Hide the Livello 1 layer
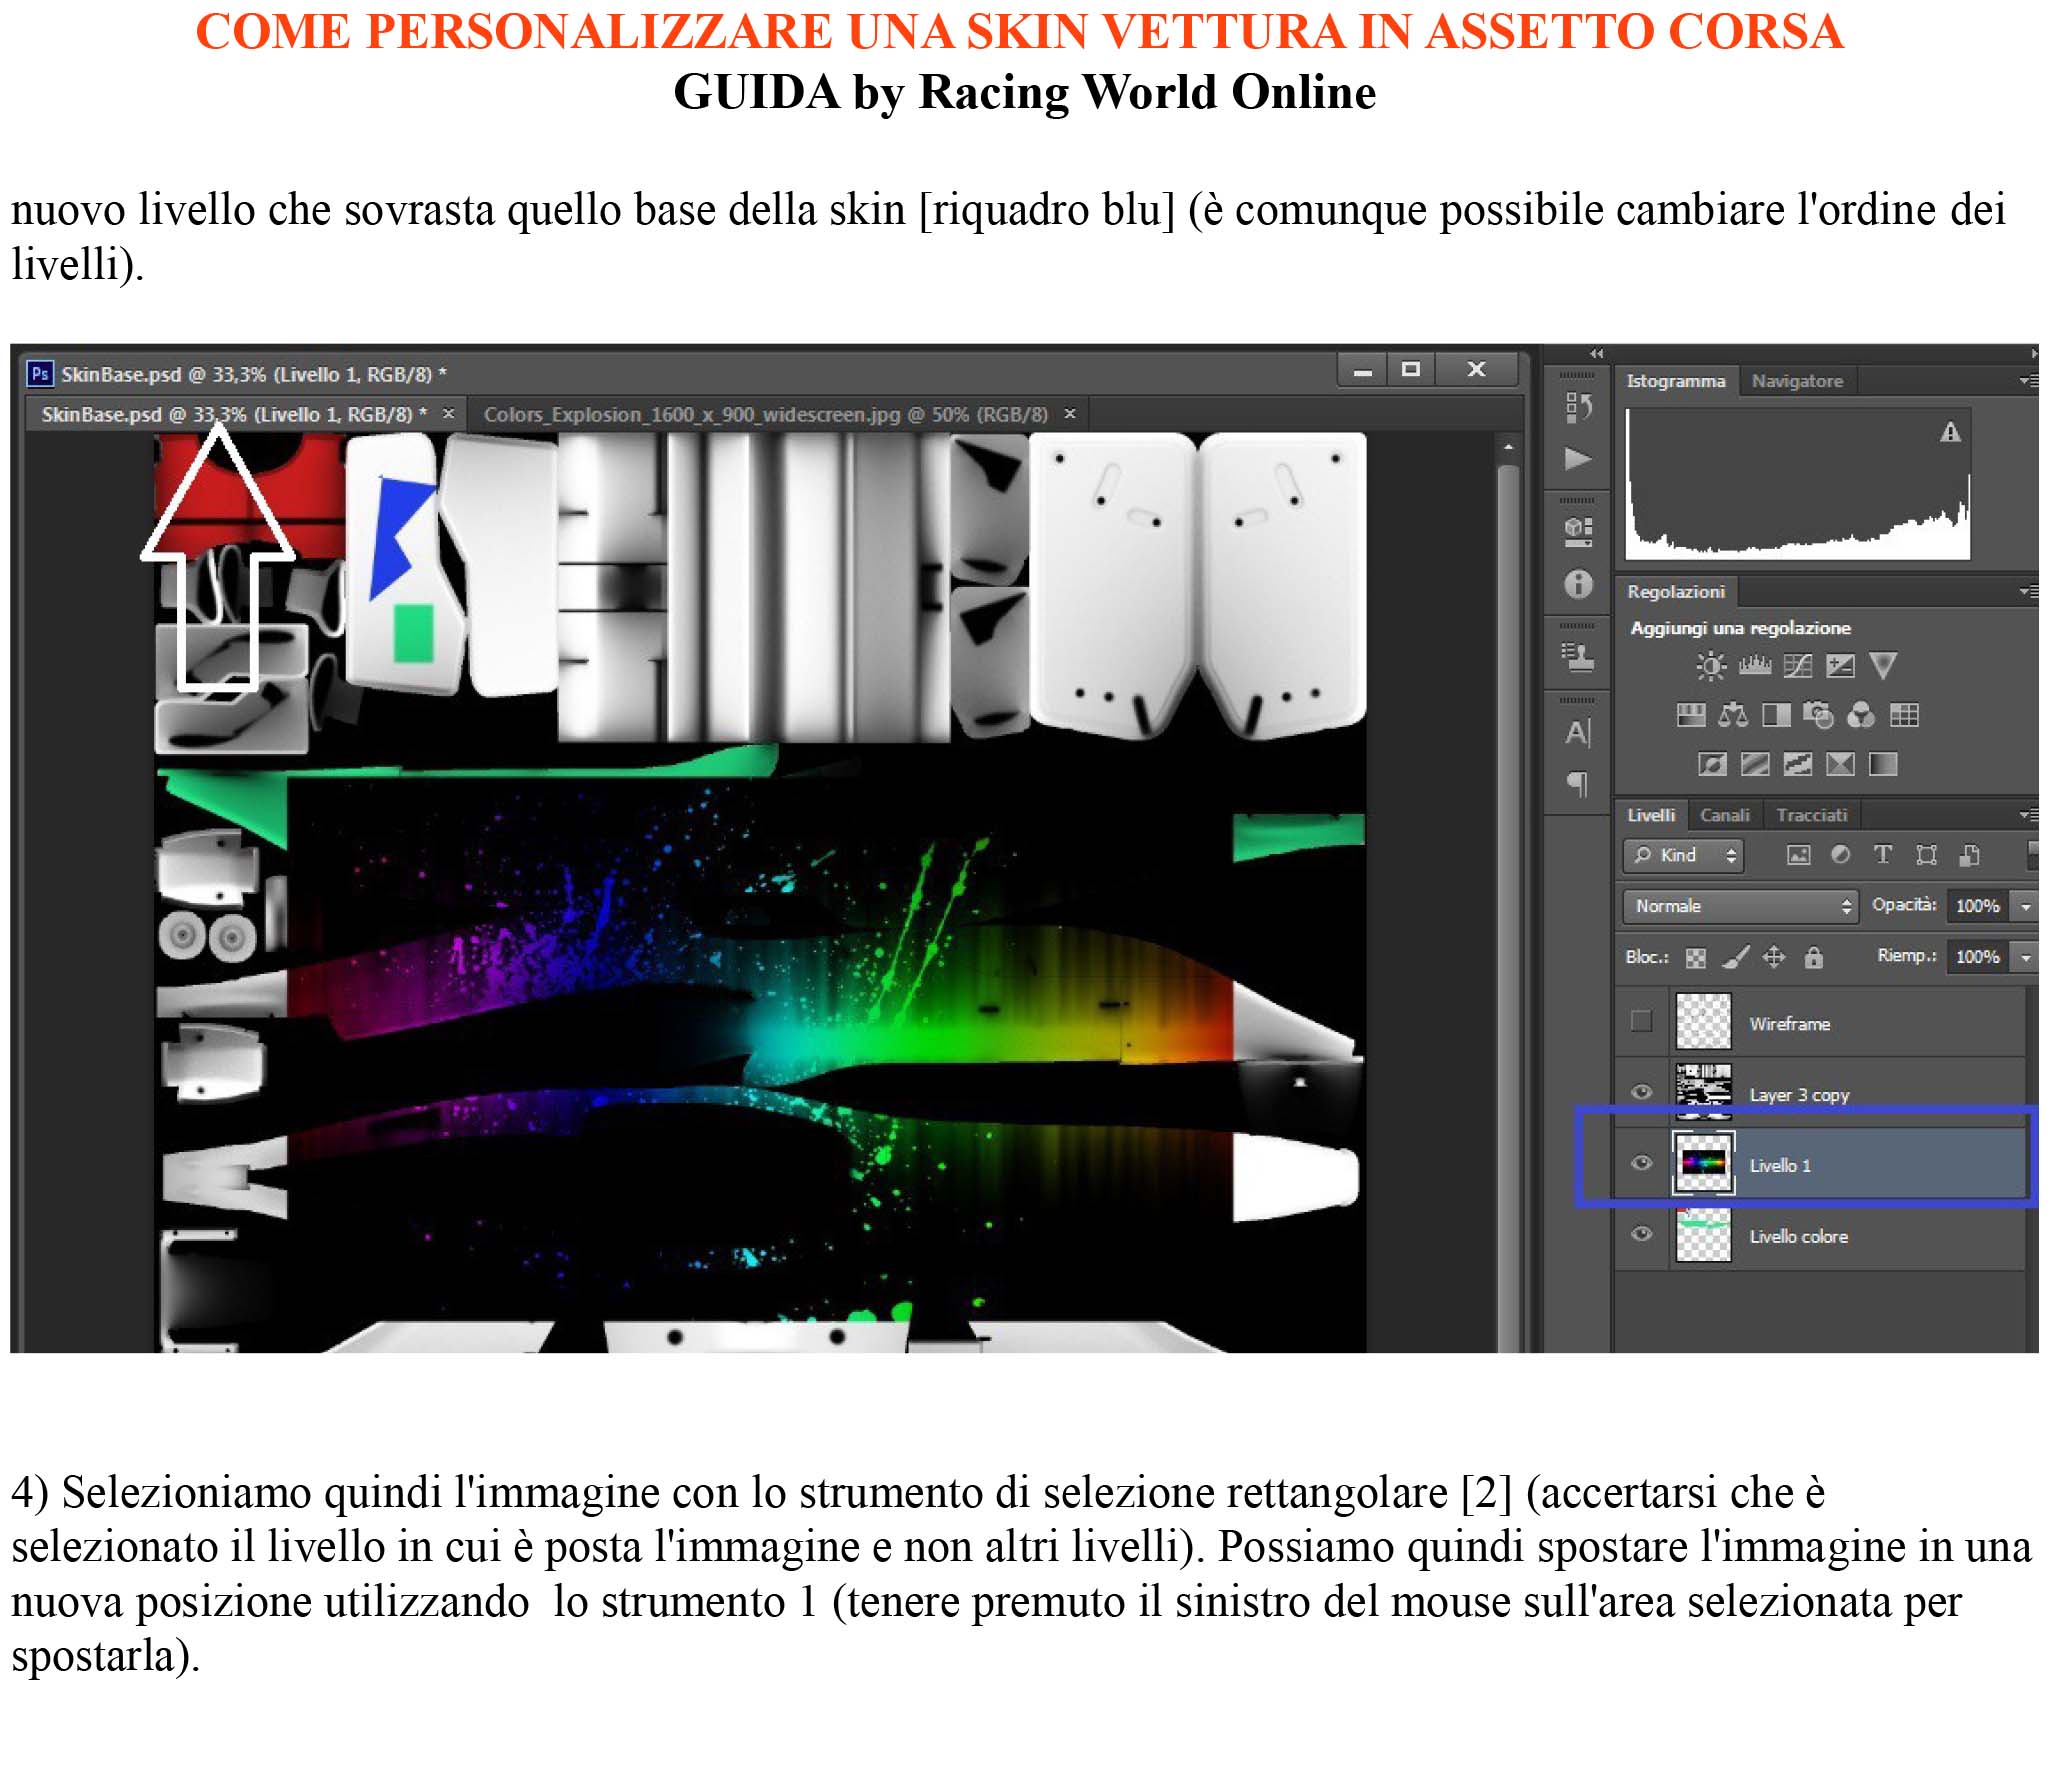This screenshot has height=1776, width=2062. click(1641, 1163)
